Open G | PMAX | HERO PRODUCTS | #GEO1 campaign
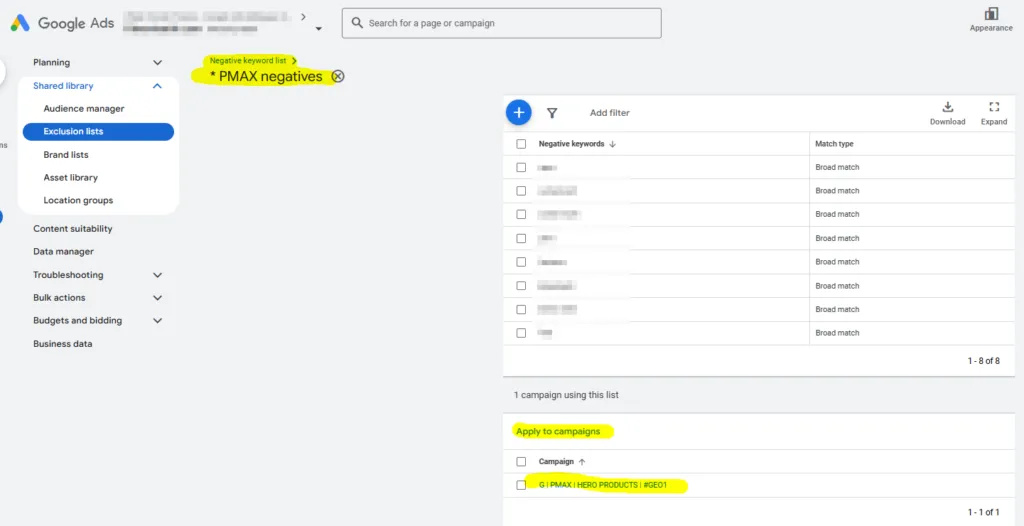1024x526 pixels. (603, 485)
